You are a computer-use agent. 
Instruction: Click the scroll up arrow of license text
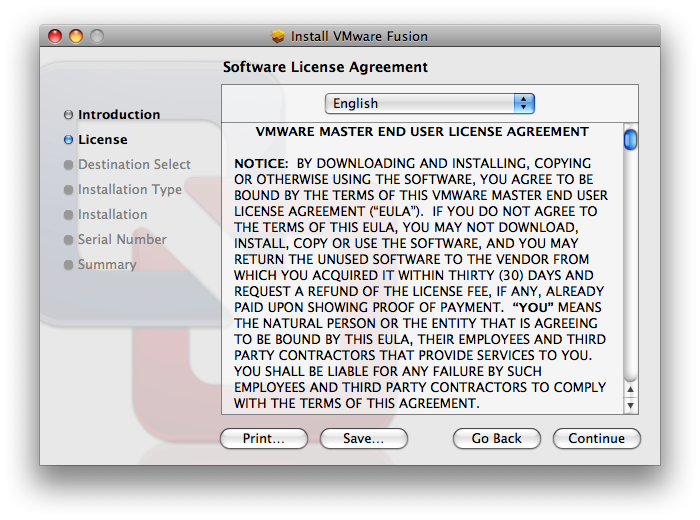coord(630,389)
